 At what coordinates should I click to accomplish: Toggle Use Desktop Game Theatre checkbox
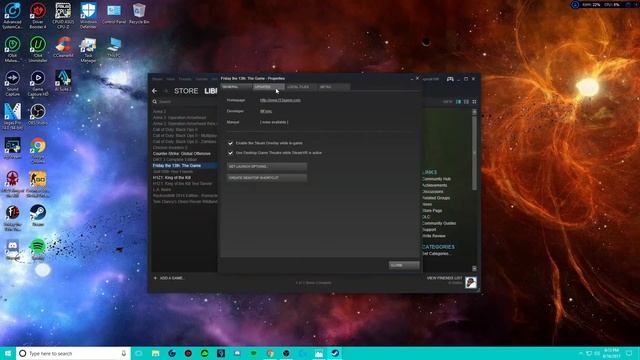230,153
